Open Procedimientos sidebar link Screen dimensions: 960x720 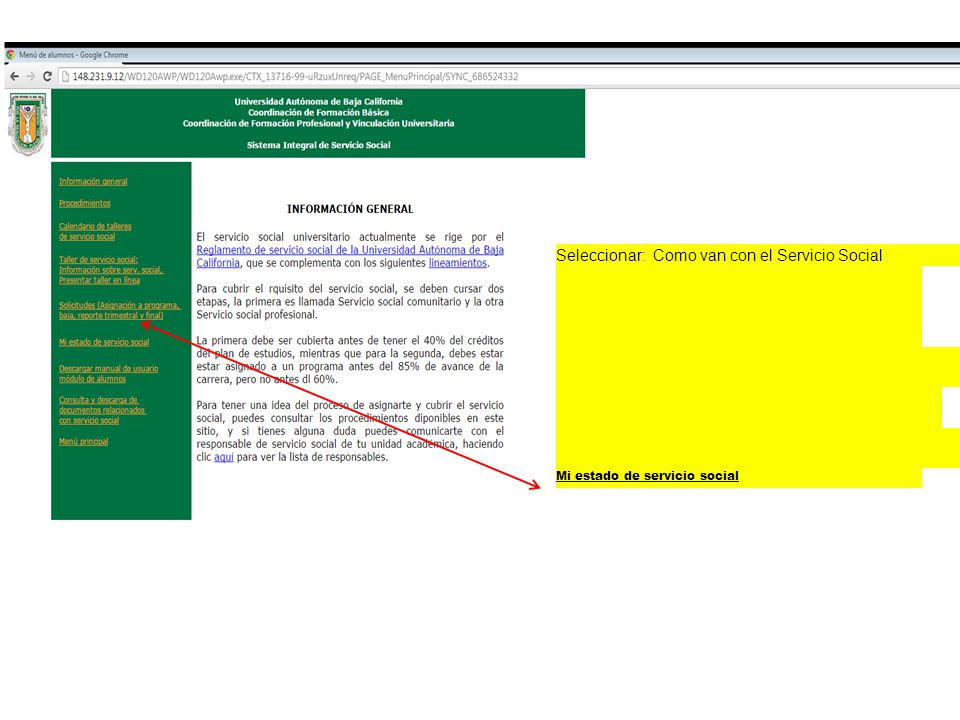[84, 203]
